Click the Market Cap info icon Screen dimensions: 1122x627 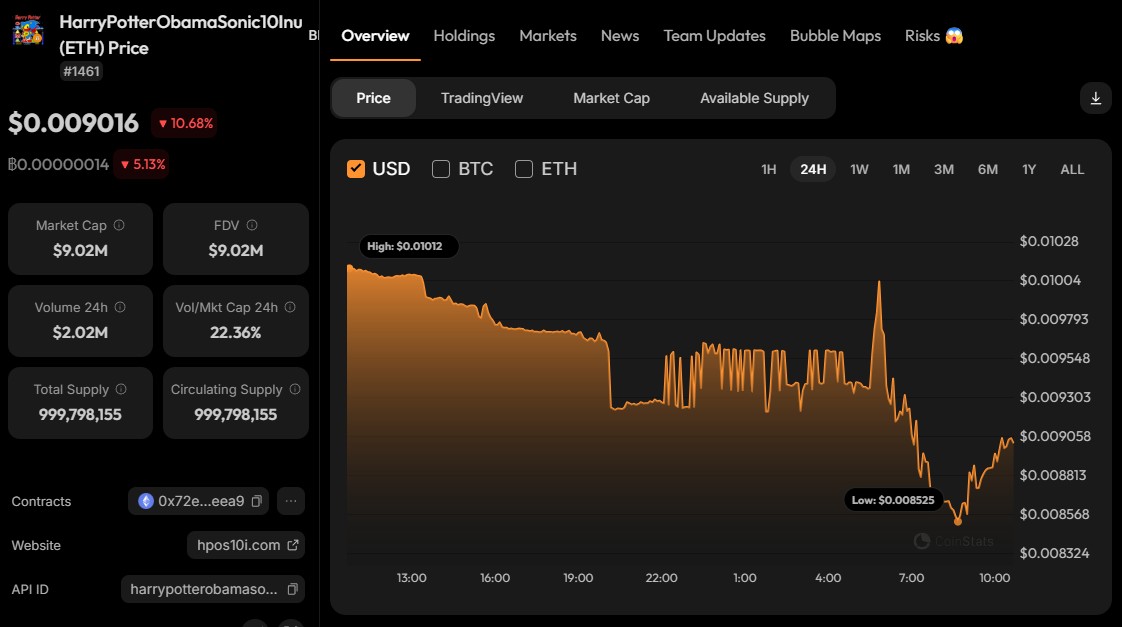pos(119,225)
